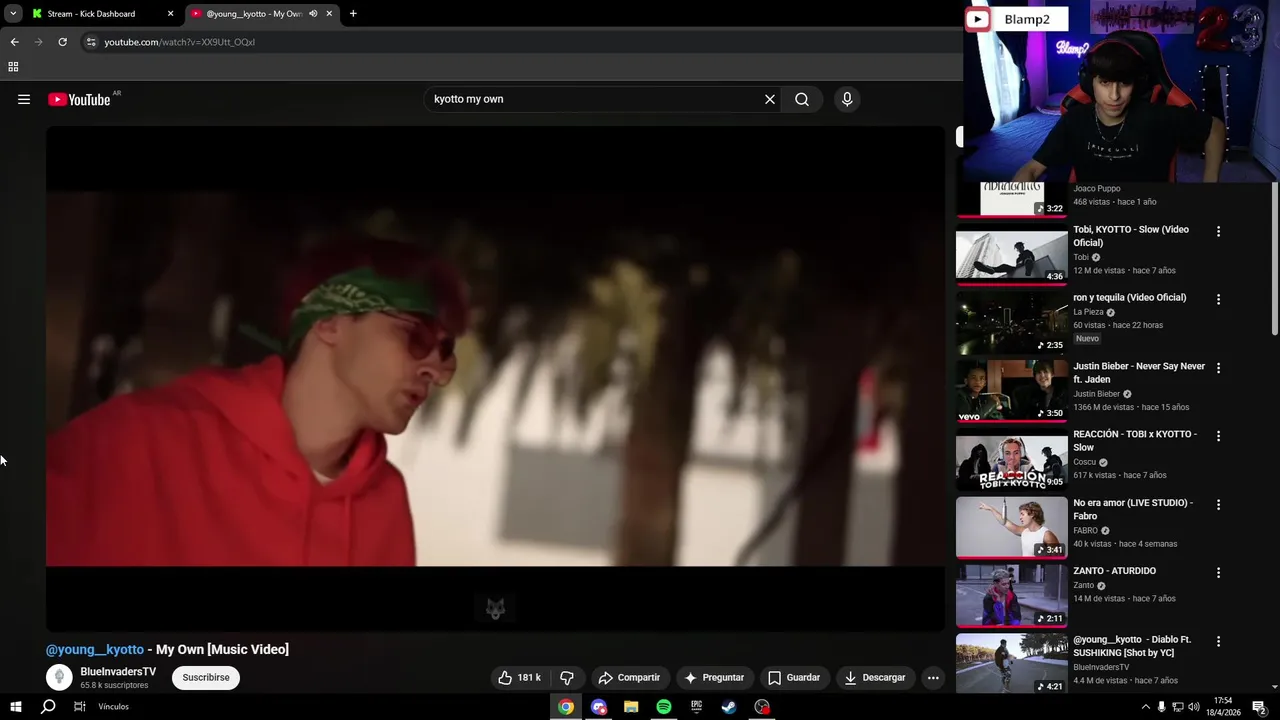The image size is (1280, 720).
Task: Open the Diablo Ft. SUSHIKING title link
Action: pos(1132,646)
